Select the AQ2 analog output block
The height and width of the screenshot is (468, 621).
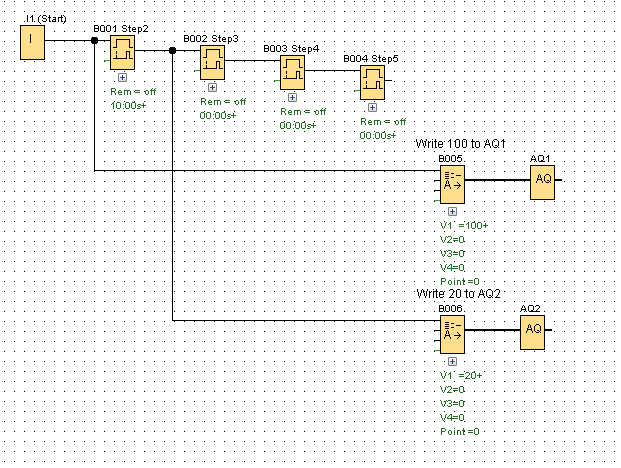click(533, 333)
